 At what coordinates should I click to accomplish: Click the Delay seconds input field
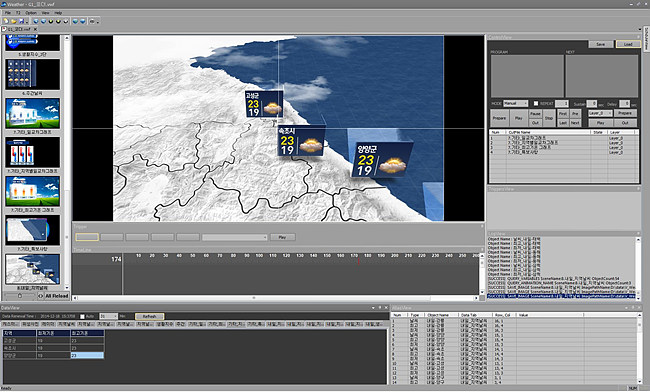coord(625,103)
